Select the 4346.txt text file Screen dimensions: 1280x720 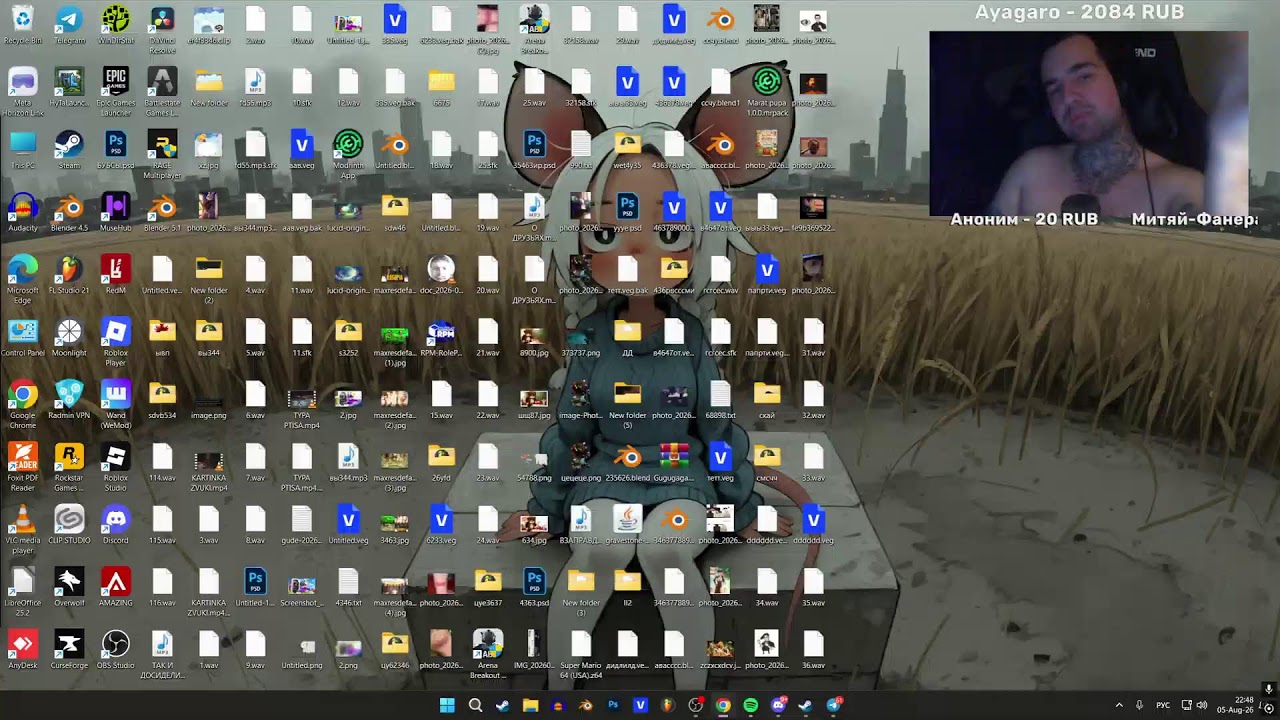point(348,588)
